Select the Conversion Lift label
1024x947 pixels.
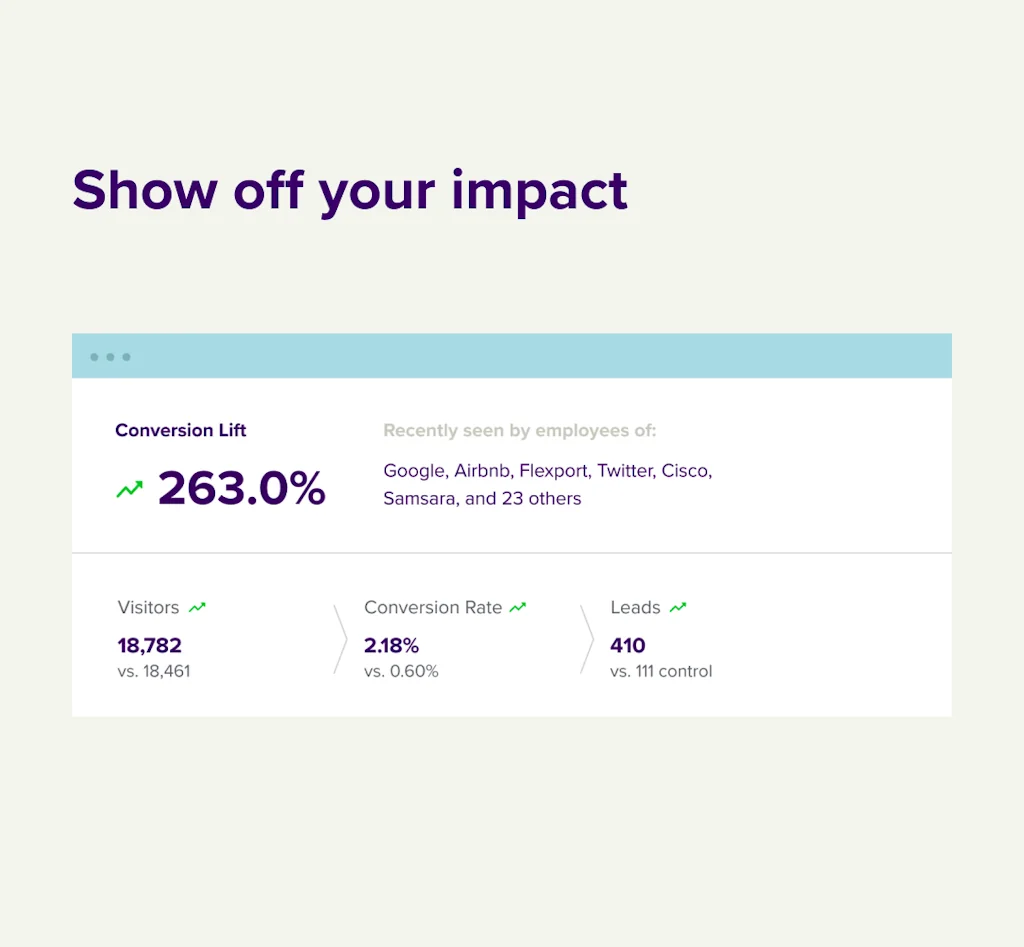click(x=180, y=431)
